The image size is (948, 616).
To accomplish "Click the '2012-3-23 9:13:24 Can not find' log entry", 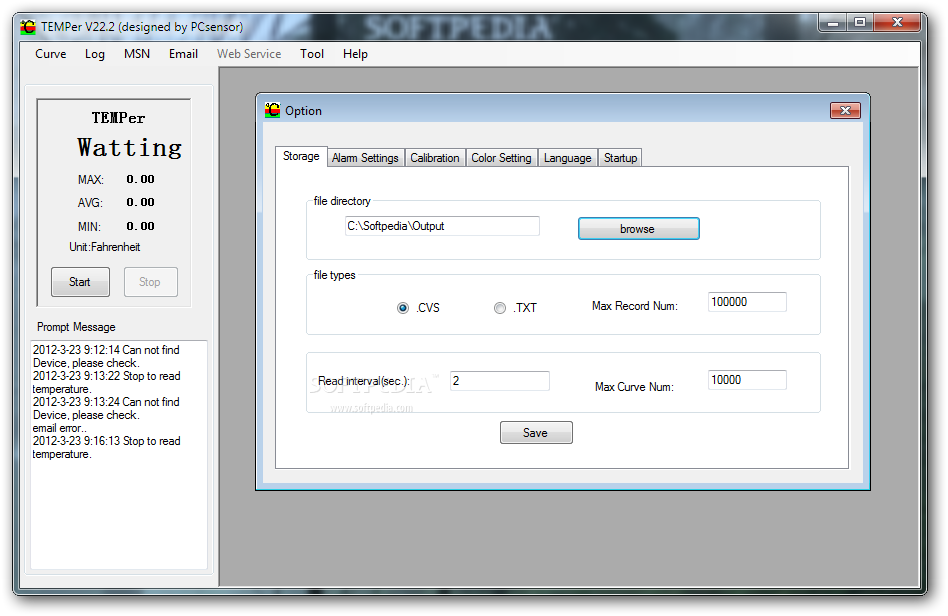I will (x=106, y=402).
